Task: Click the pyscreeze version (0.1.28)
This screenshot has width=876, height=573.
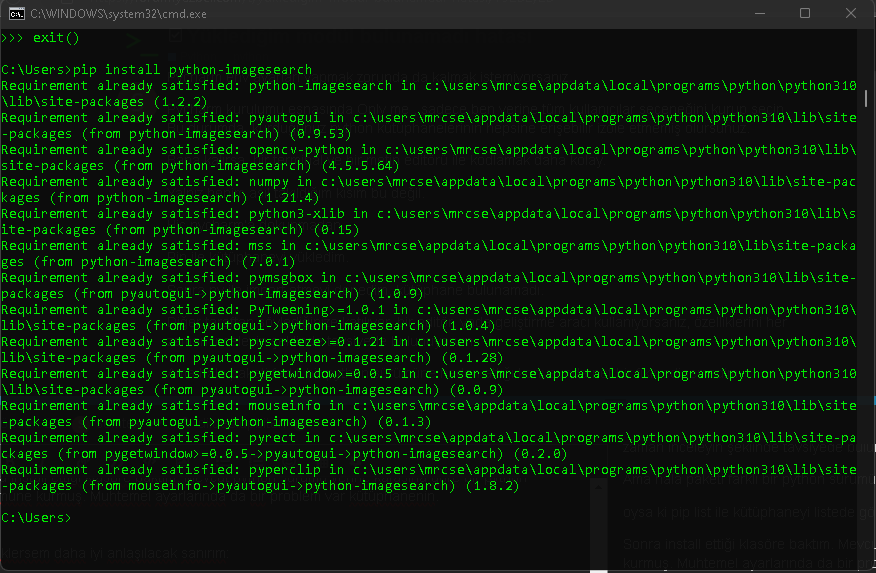Action: (x=472, y=358)
